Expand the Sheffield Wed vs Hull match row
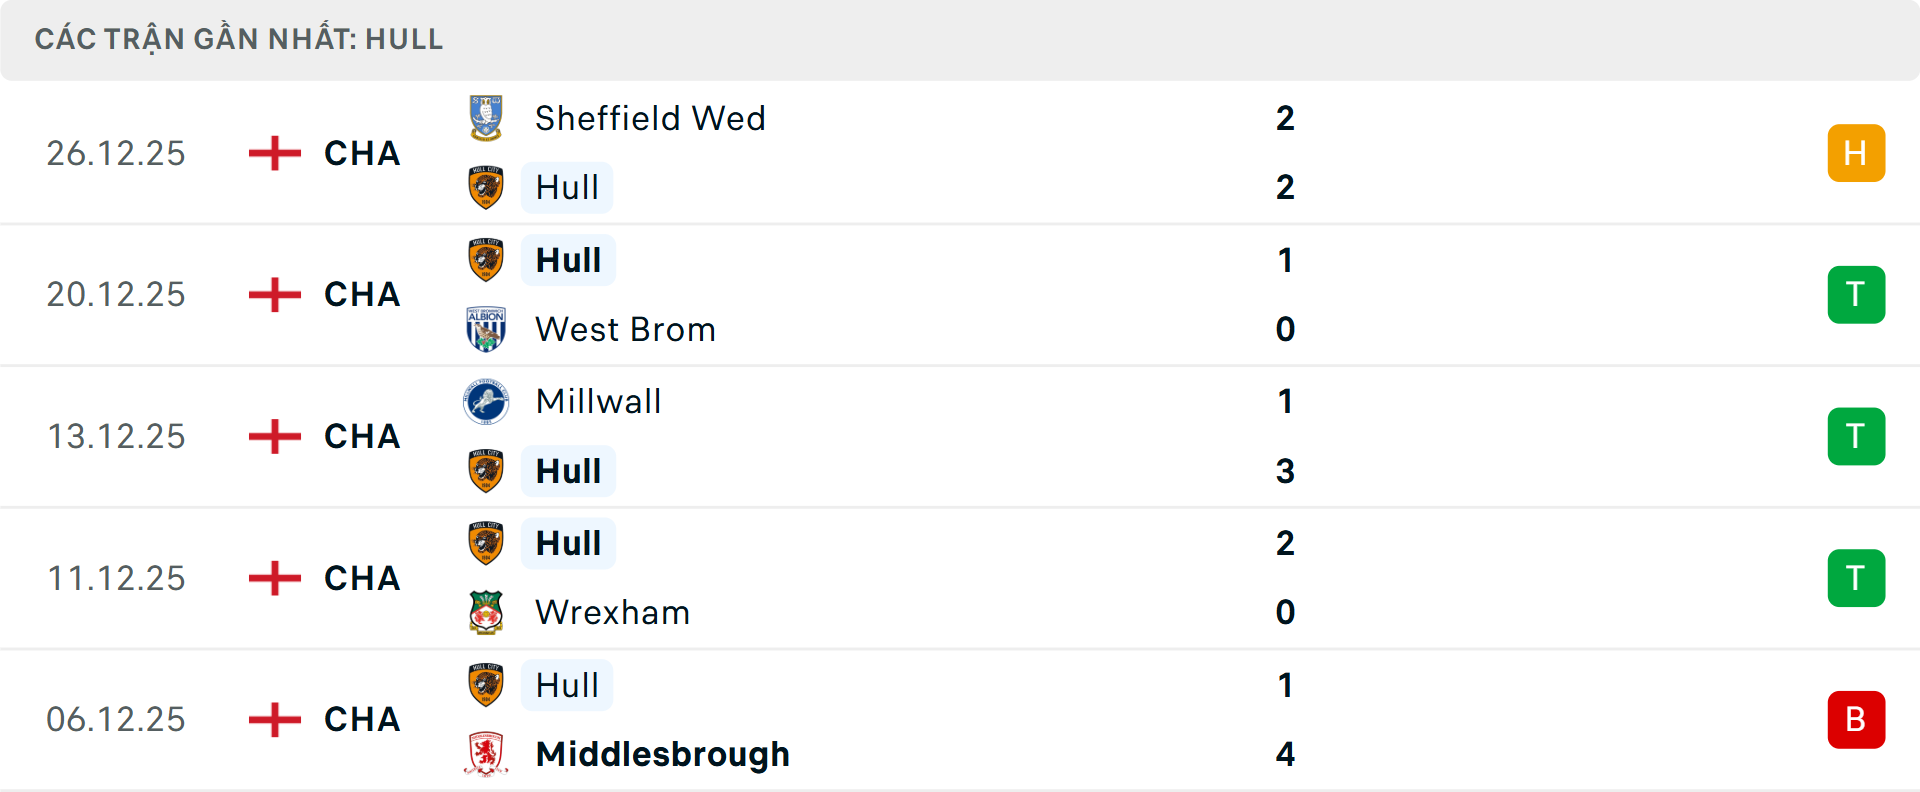The image size is (1920, 792). tap(960, 153)
